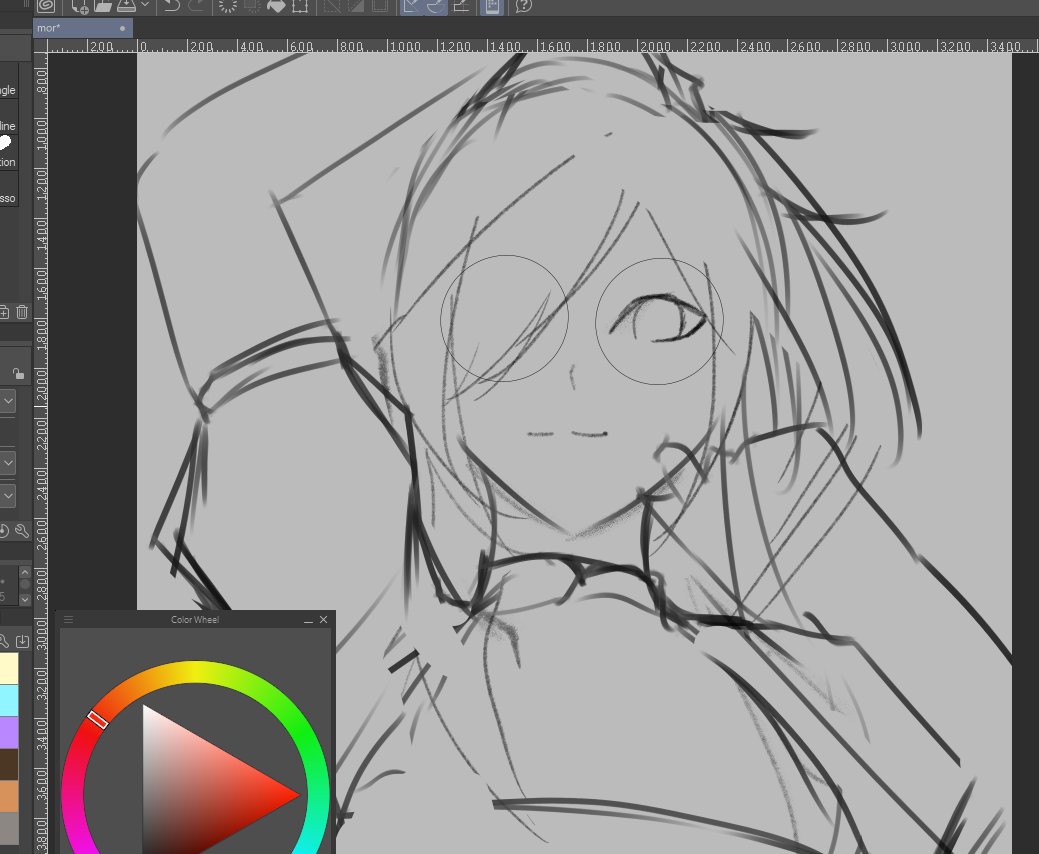The width and height of the screenshot is (1039, 854).
Task: Click the greyed redo arrow
Action: pyautogui.click(x=196, y=6)
